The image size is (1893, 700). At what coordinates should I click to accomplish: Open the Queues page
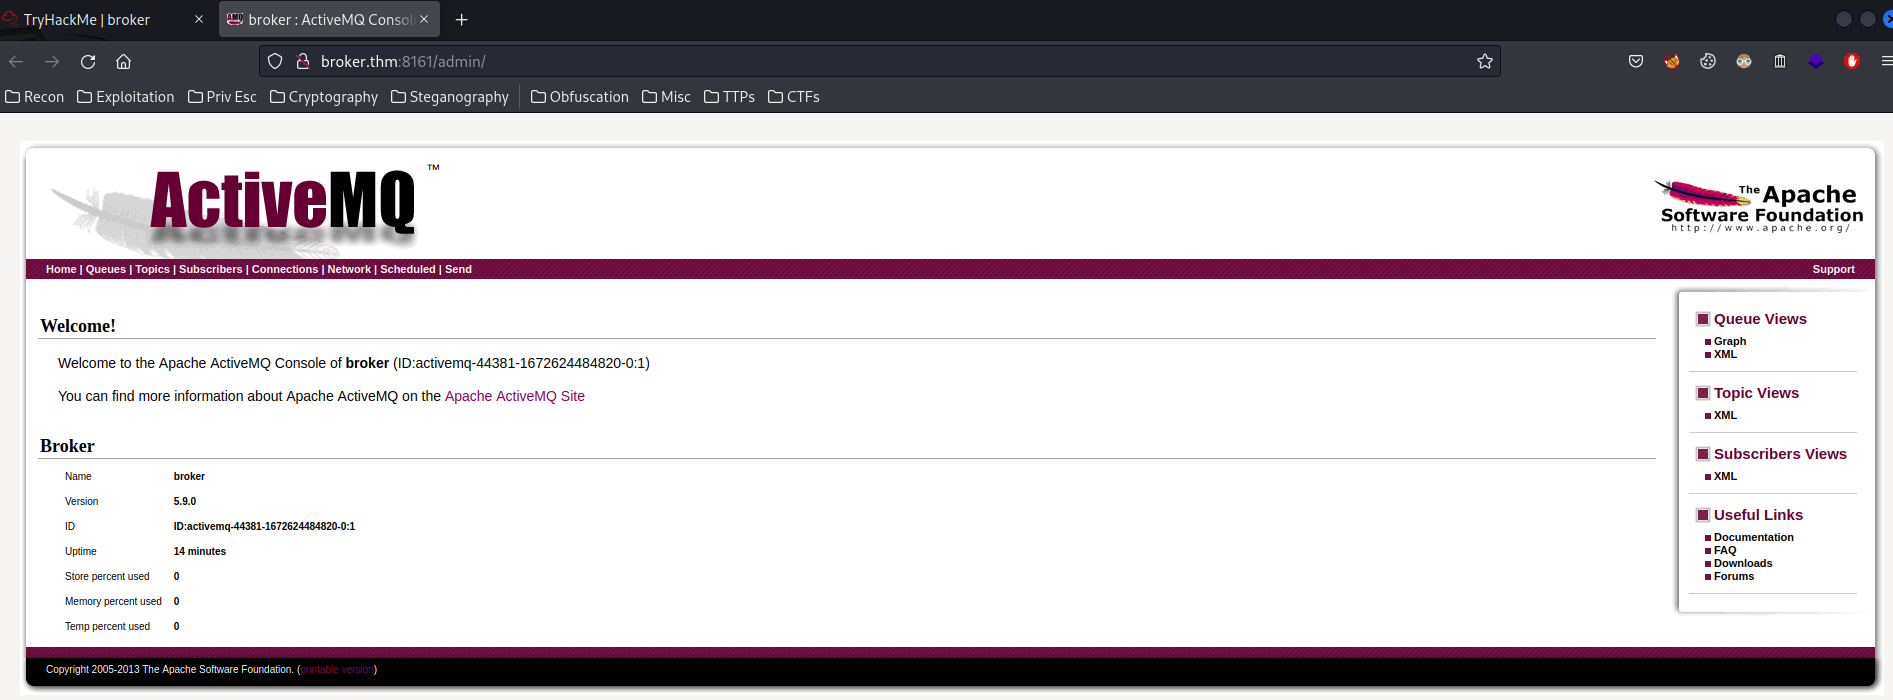point(106,269)
